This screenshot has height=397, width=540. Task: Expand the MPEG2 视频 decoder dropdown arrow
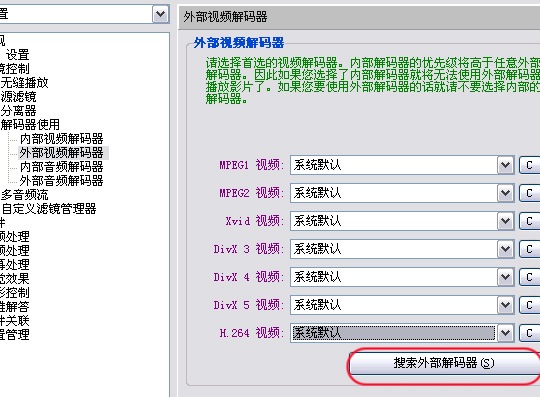tap(505, 193)
